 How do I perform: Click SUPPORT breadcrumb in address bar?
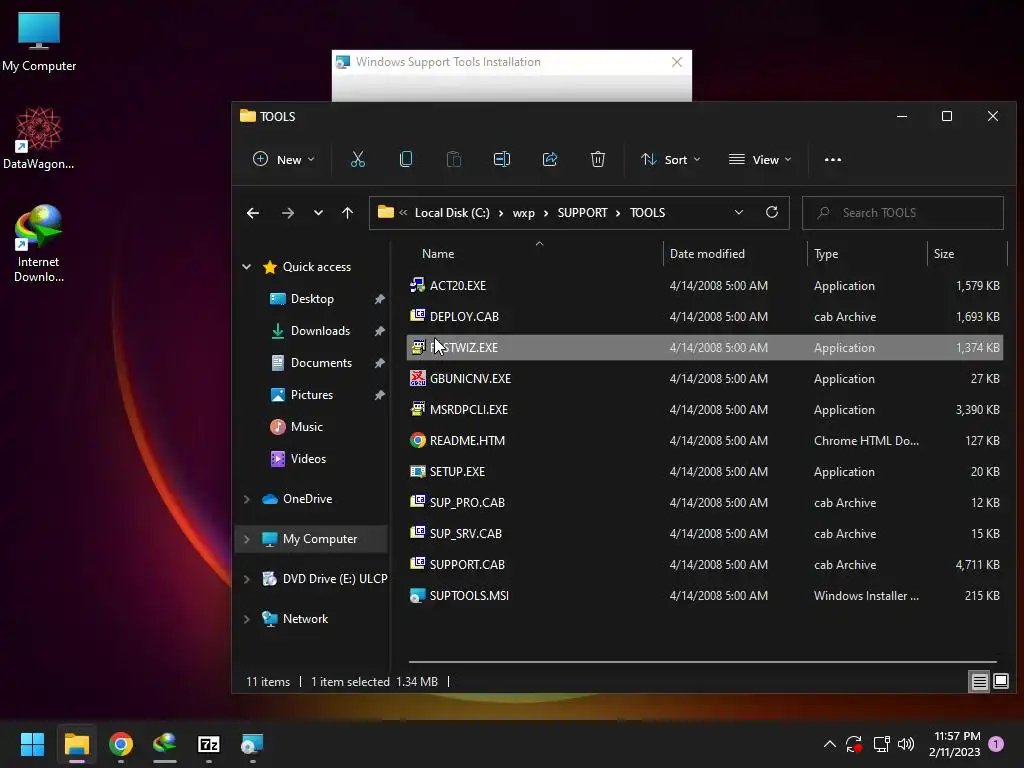coord(582,213)
